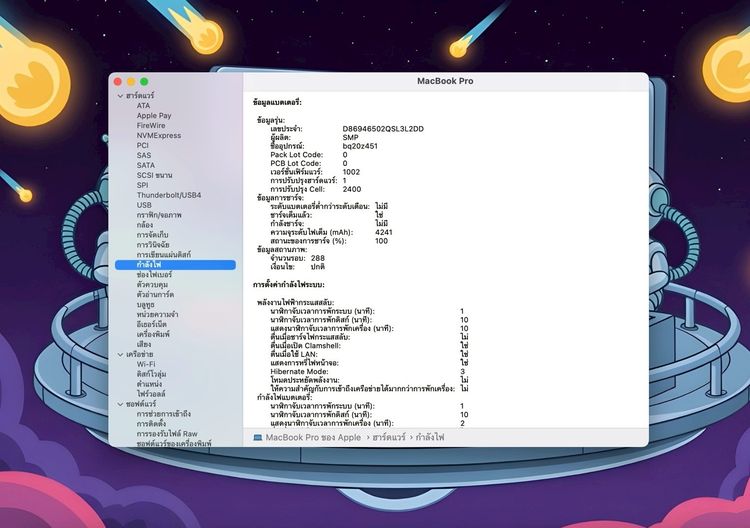Click the MacBook laptop icon in path bar
Image resolution: width=750 pixels, height=528 pixels.
click(x=257, y=437)
